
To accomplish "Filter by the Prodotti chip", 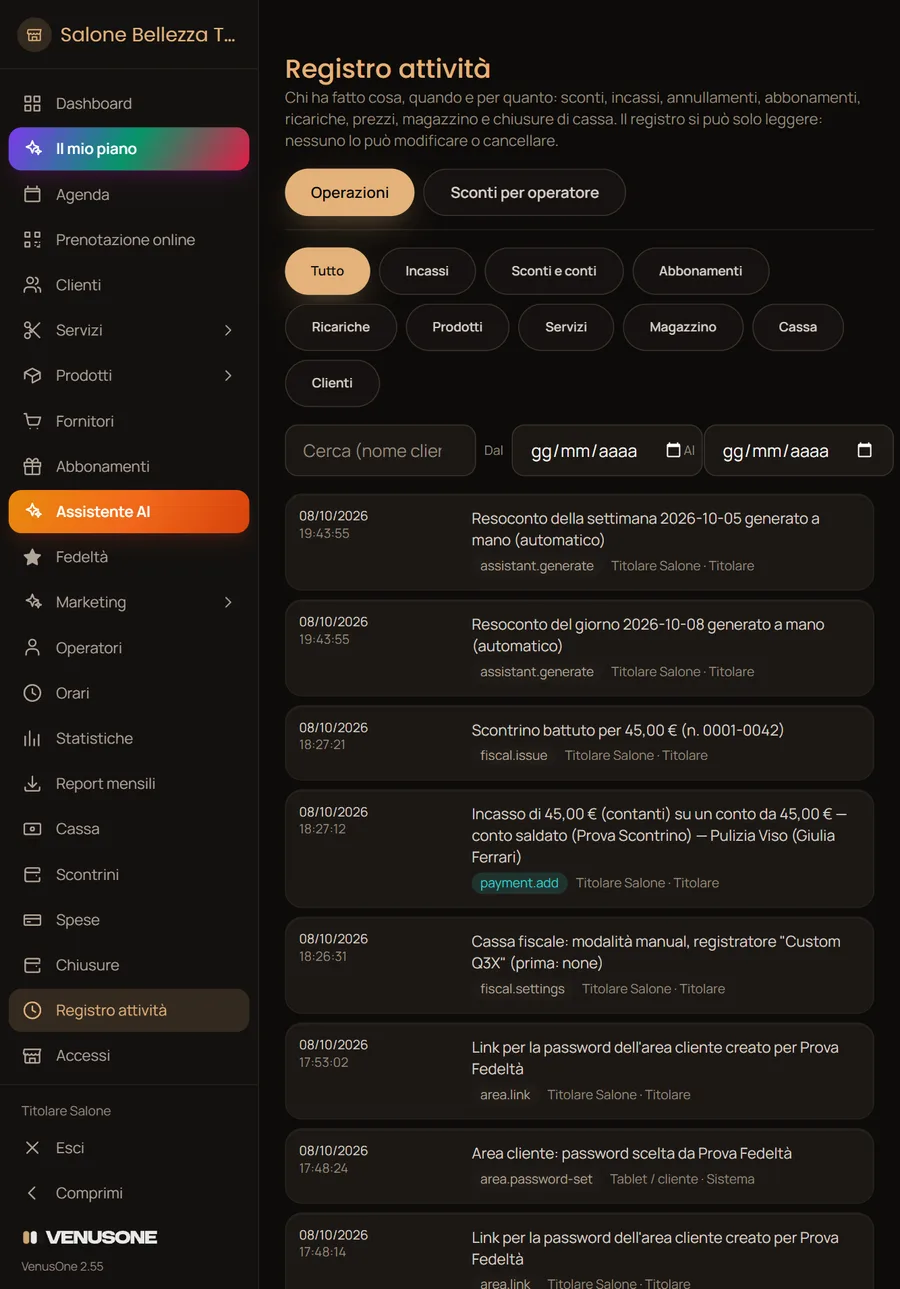I will point(458,327).
